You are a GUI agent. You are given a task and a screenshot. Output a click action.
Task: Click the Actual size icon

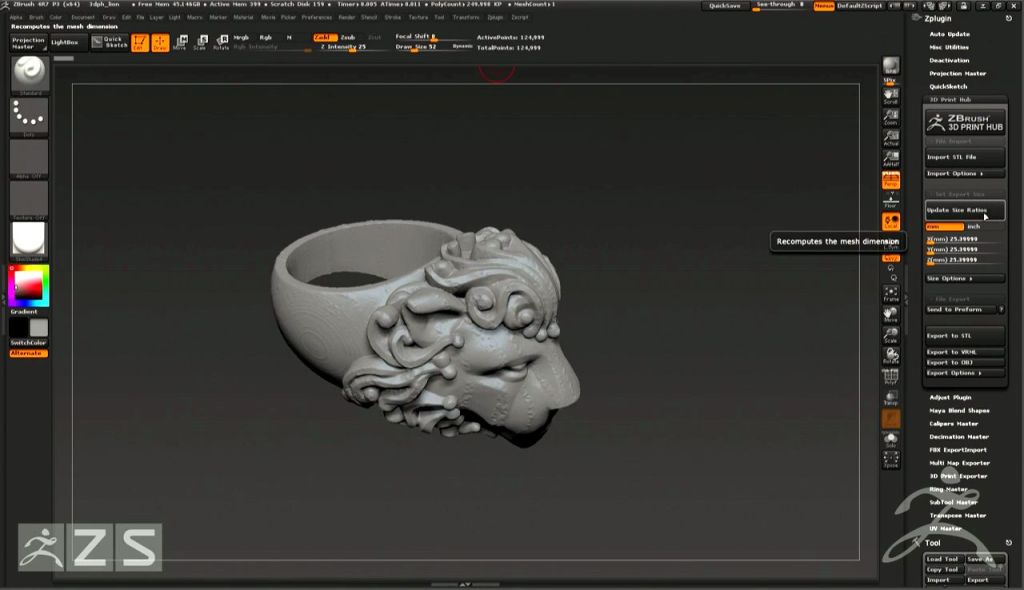click(x=891, y=138)
